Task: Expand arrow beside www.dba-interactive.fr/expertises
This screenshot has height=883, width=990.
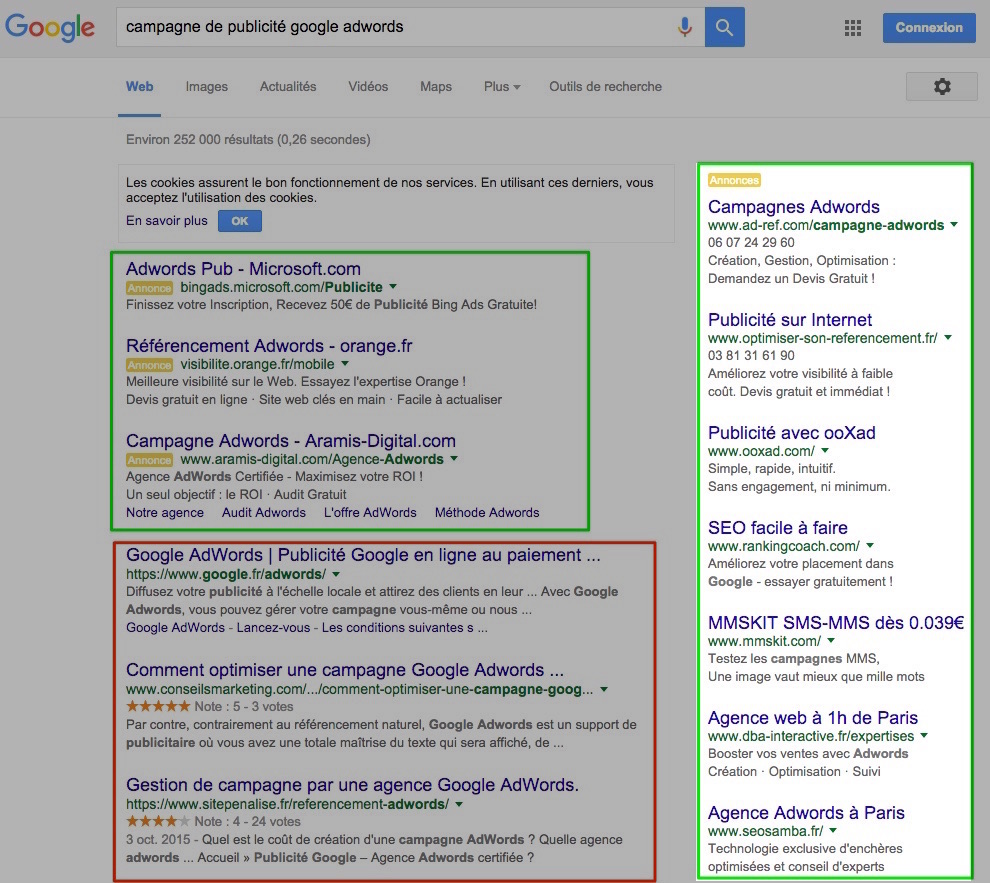Action: click(924, 735)
